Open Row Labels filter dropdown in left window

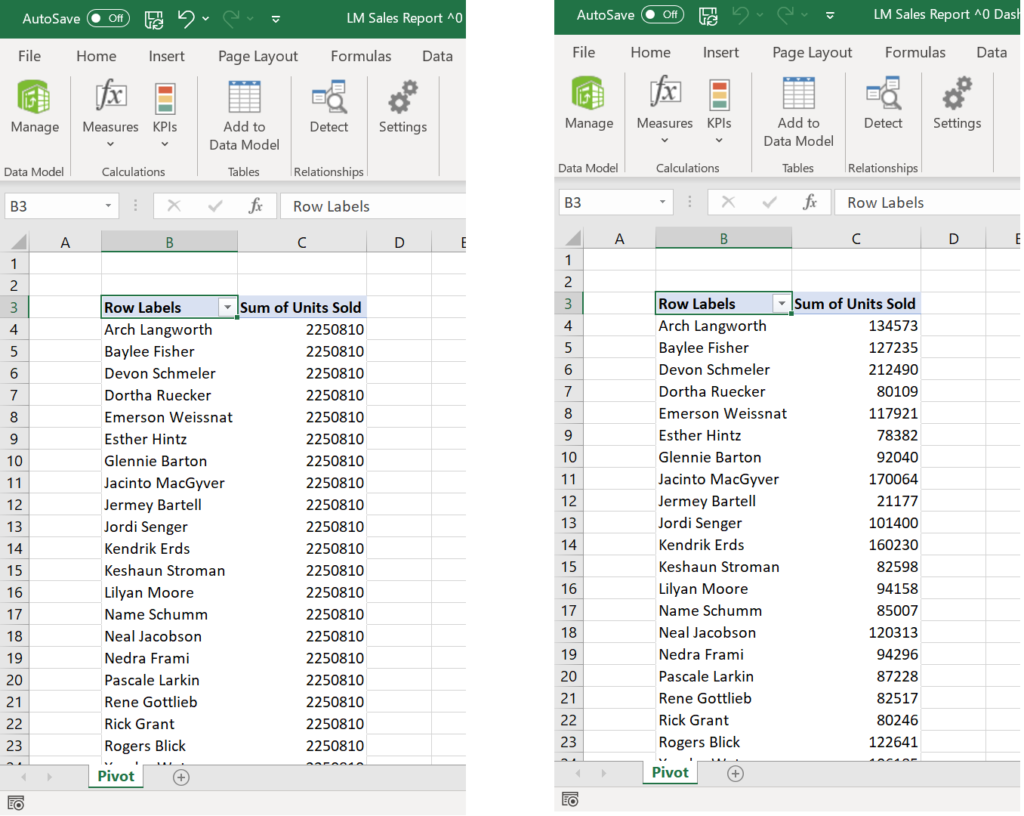(227, 308)
